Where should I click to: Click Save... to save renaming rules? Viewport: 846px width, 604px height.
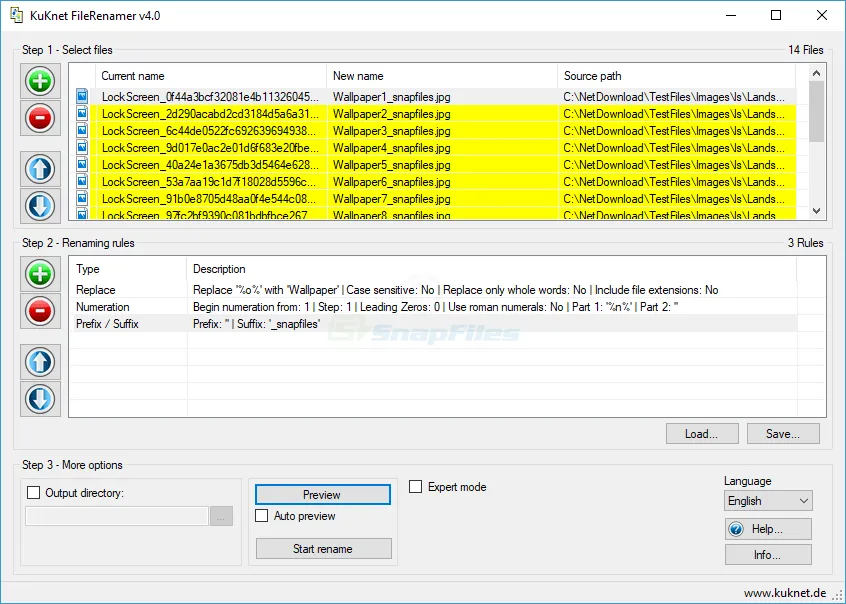(x=783, y=433)
